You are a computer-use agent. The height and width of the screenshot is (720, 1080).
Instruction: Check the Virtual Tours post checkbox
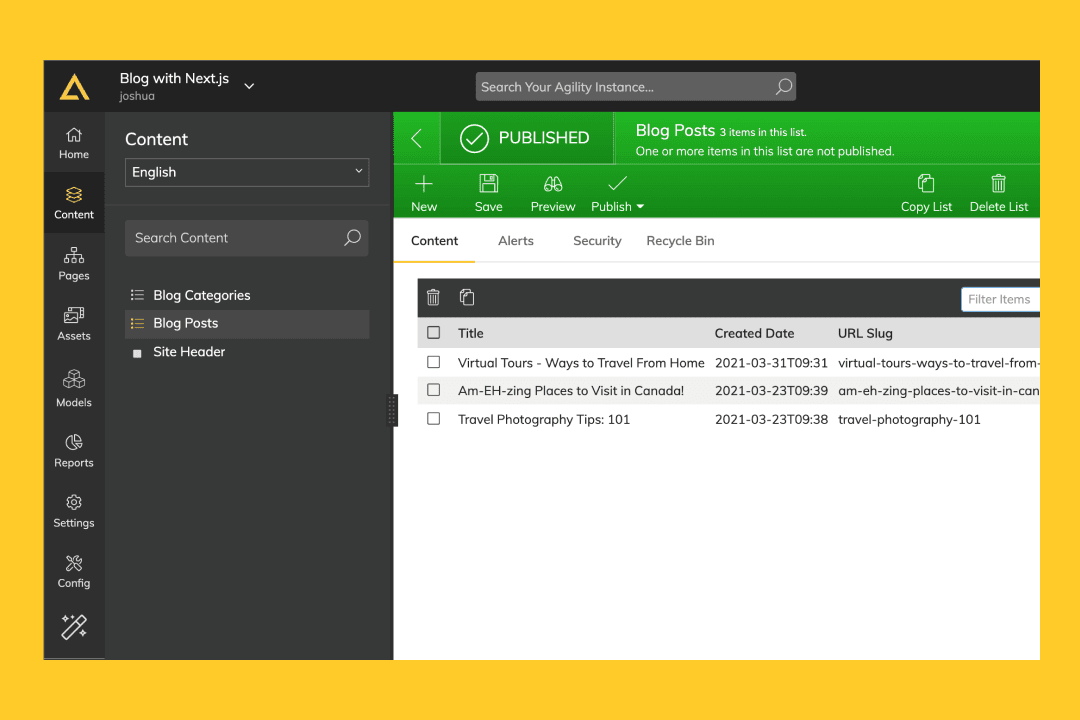tap(433, 362)
